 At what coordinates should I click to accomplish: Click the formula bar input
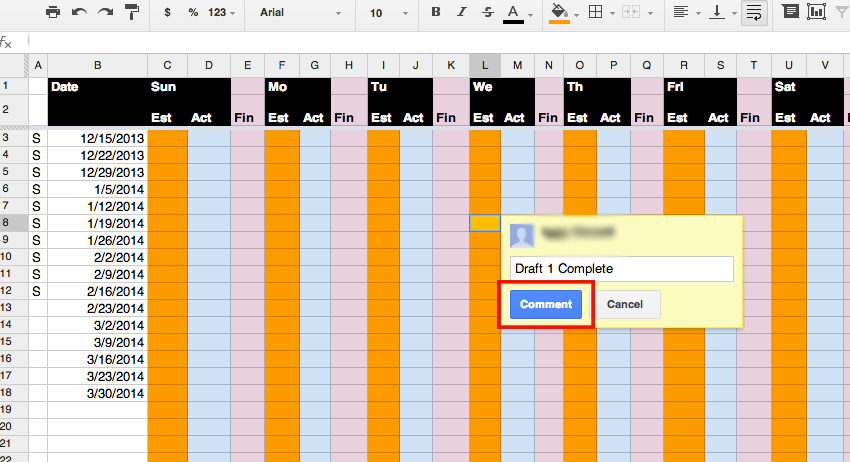(x=439, y=42)
